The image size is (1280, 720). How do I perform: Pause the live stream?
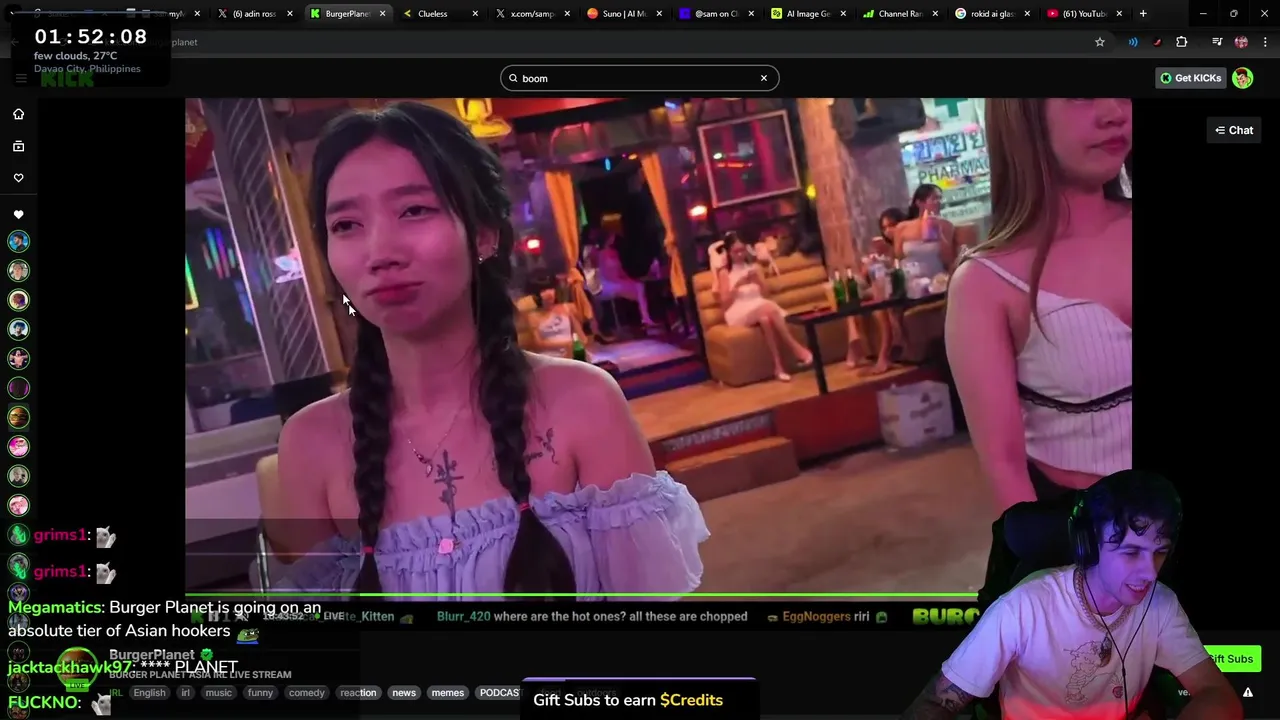point(213,616)
